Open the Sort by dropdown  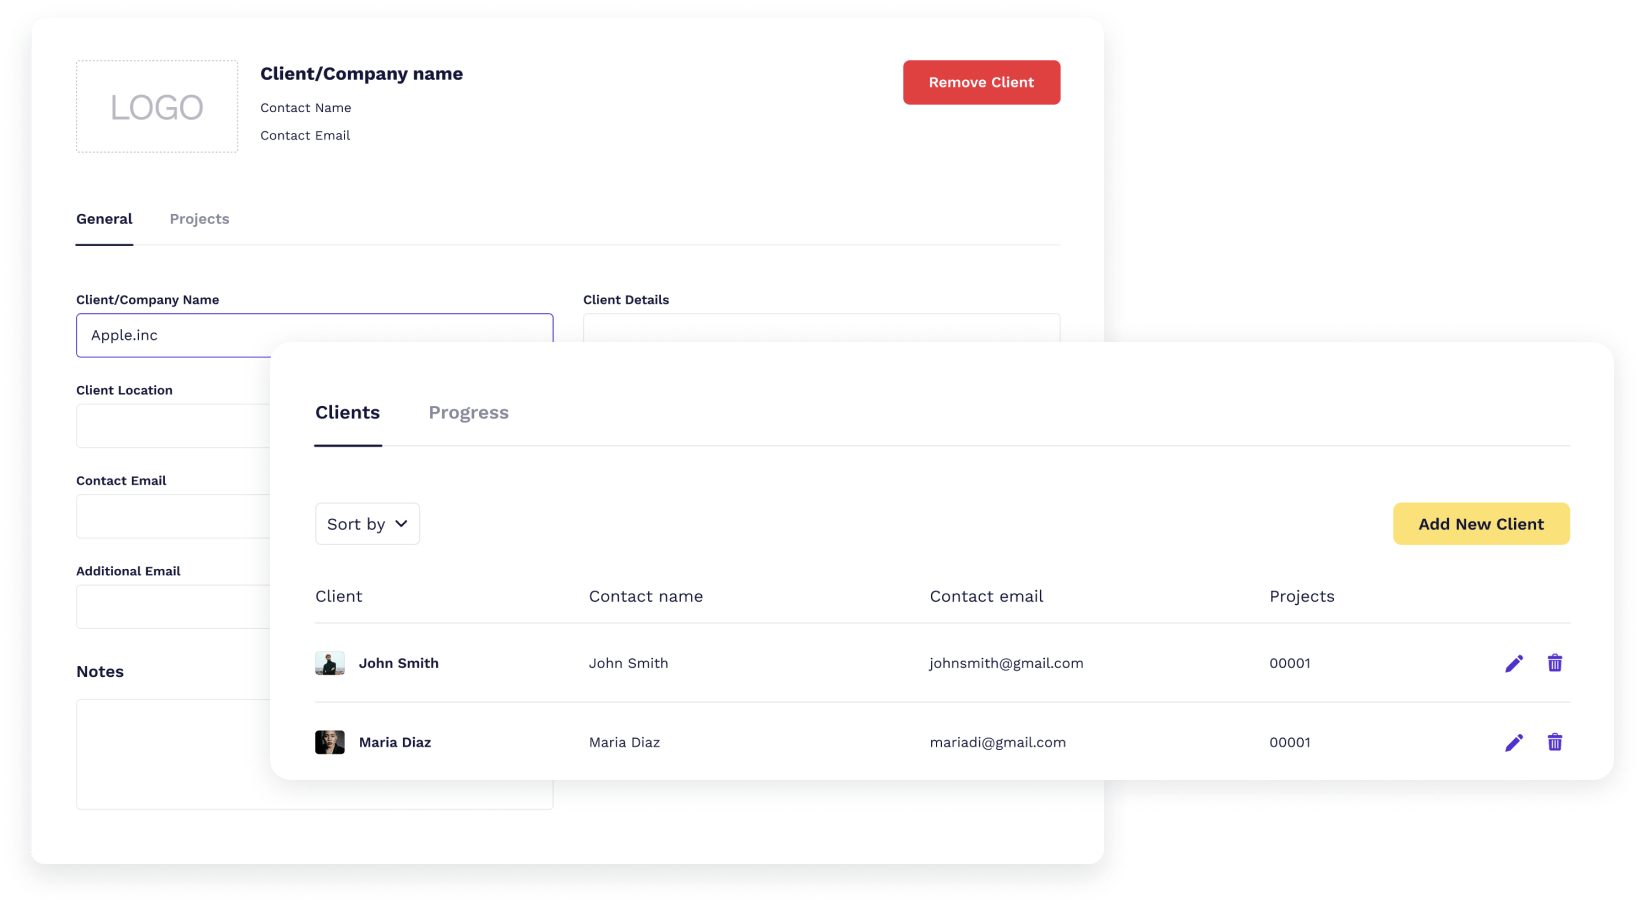(367, 523)
